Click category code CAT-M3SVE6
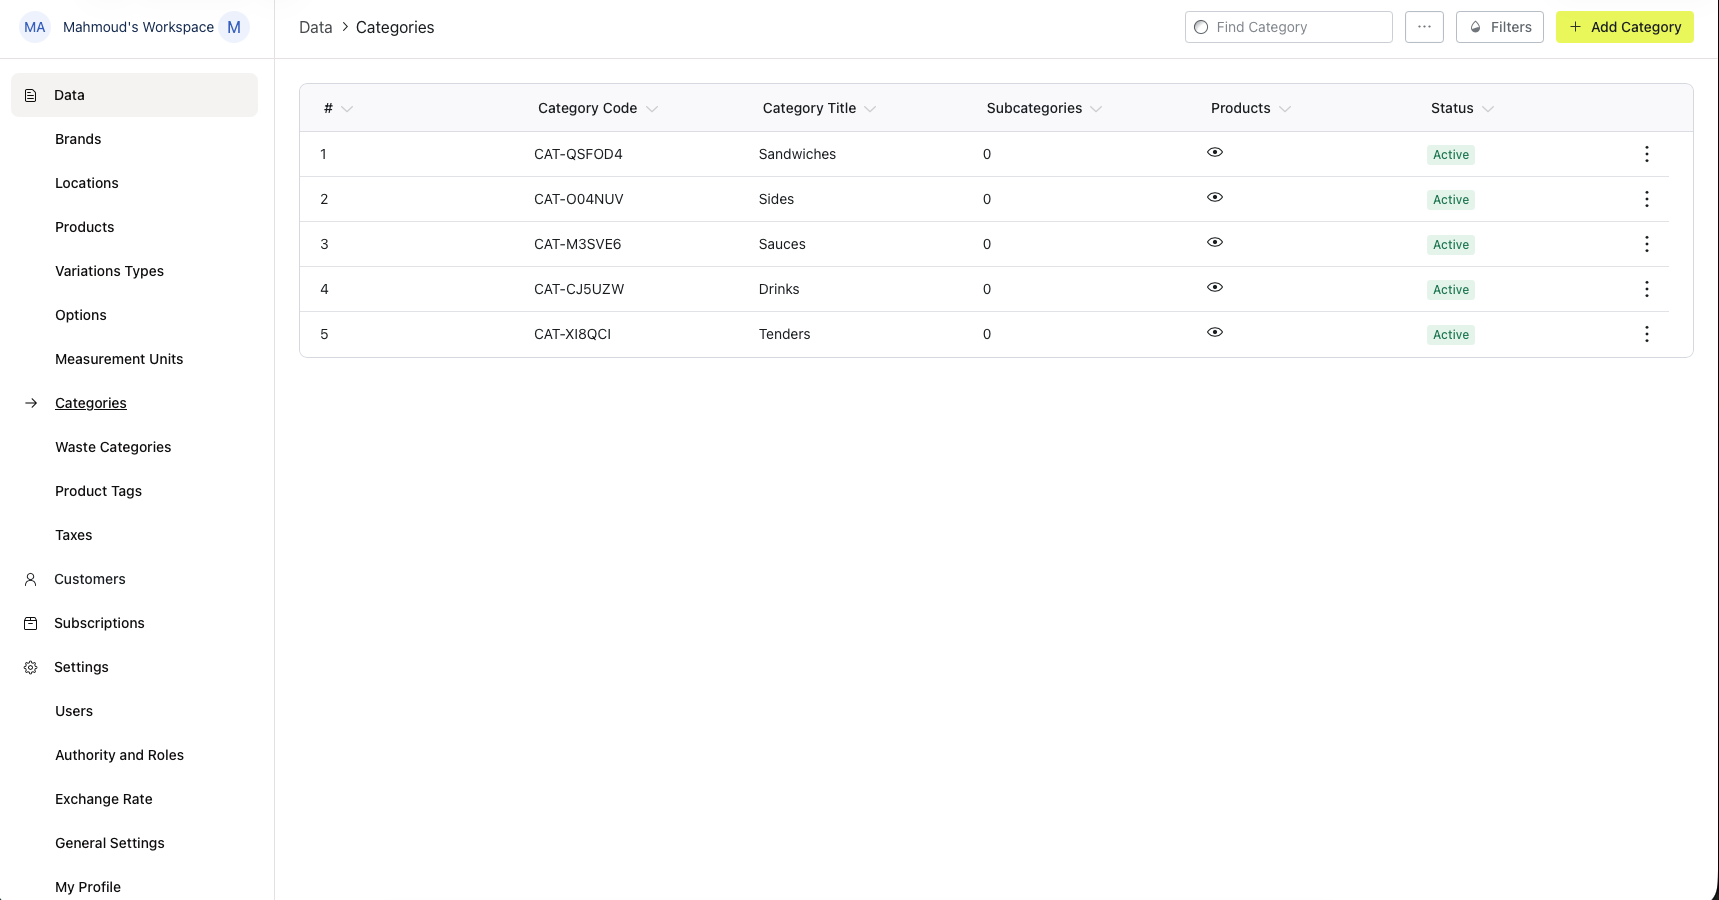 point(578,244)
